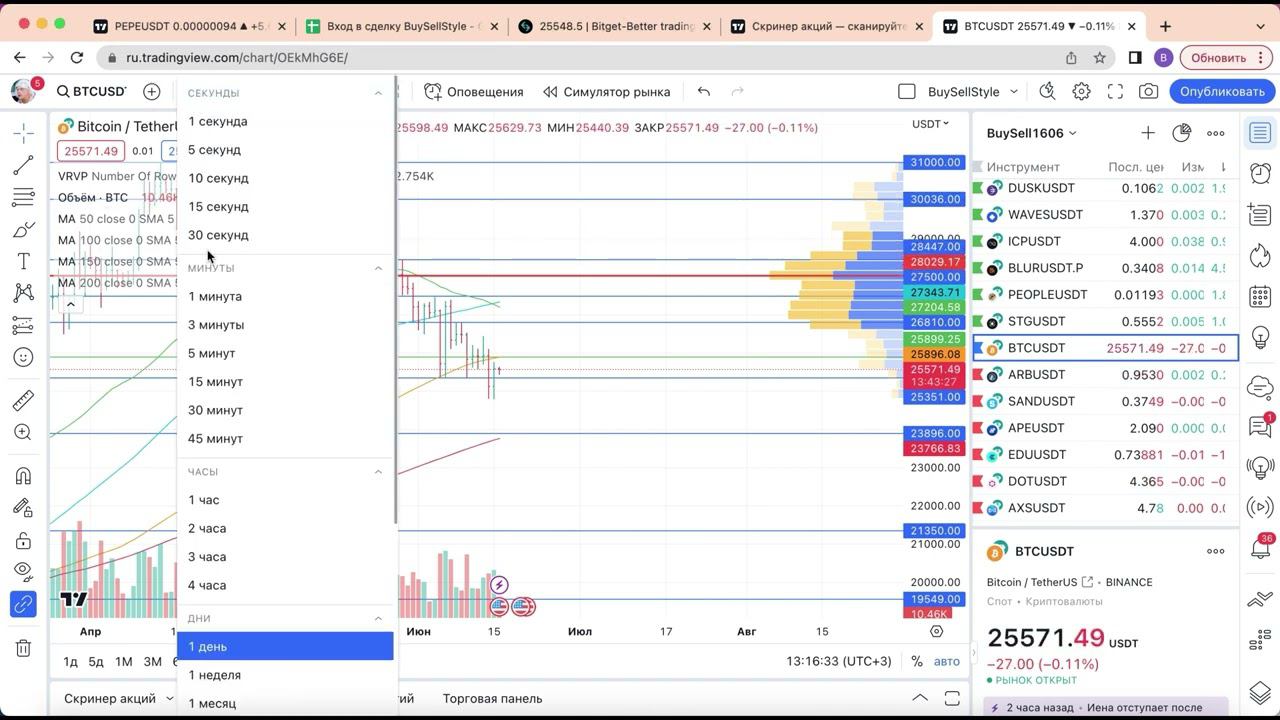Start Симулятор рынка replay
1280x720 pixels.
click(x=607, y=91)
